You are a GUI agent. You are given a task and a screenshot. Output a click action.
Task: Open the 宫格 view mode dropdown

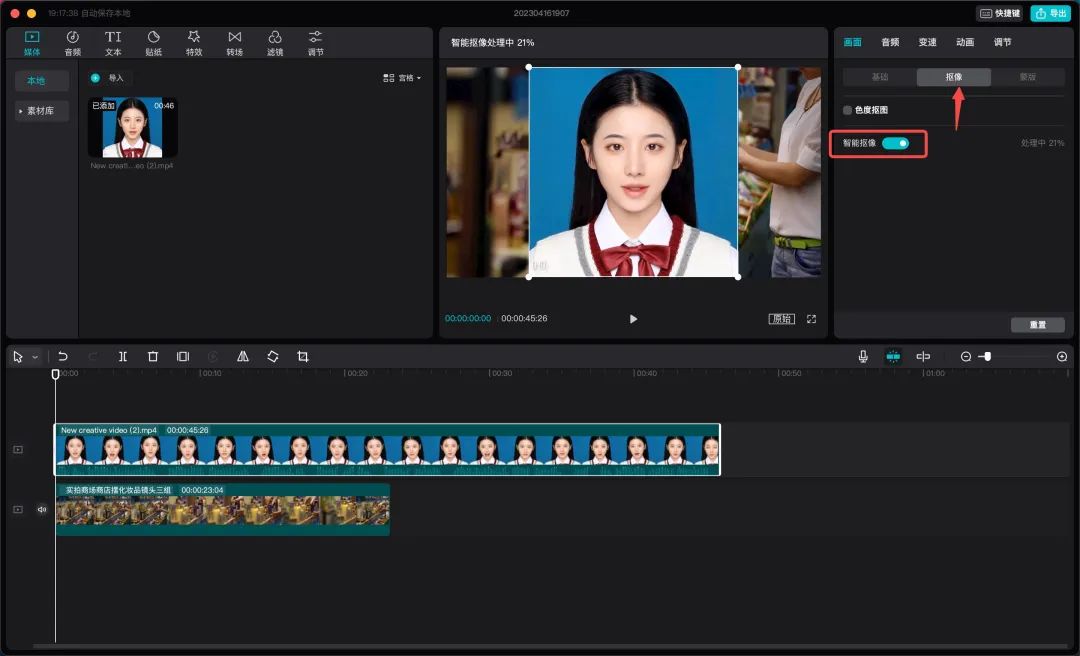[x=402, y=78]
